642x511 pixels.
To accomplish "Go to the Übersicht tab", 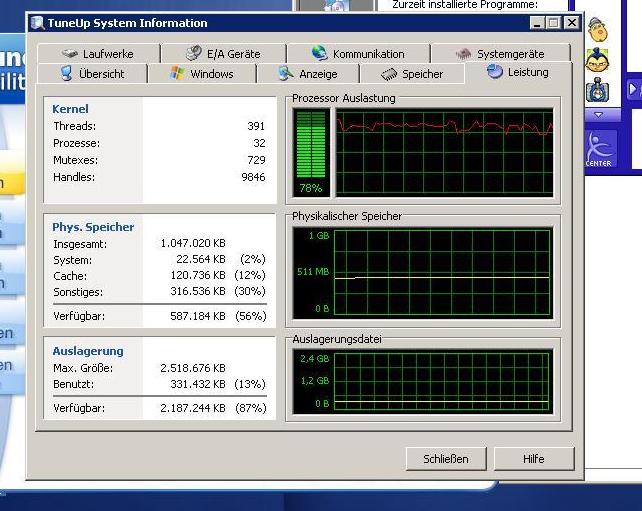I will (x=92, y=74).
